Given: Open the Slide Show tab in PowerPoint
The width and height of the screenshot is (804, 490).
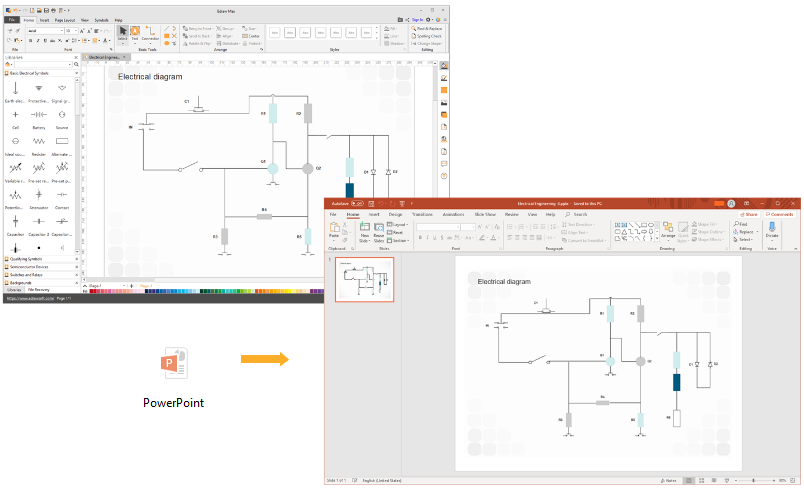Looking at the screenshot, I should (x=485, y=214).
